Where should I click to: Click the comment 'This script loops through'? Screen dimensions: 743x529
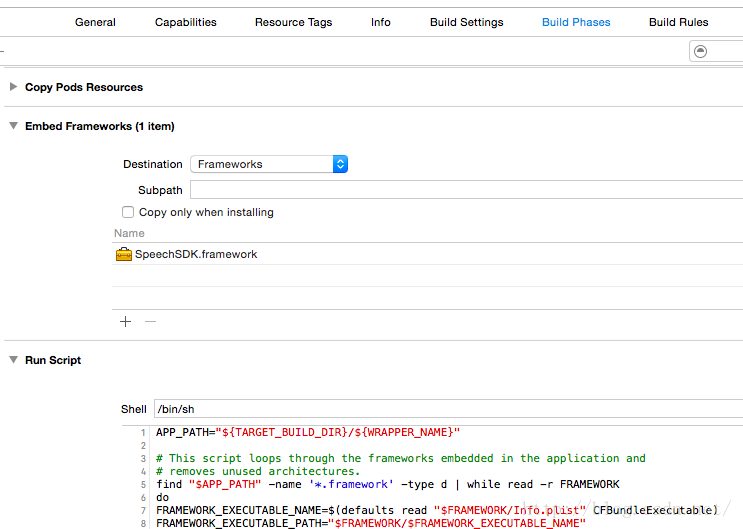click(x=400, y=458)
